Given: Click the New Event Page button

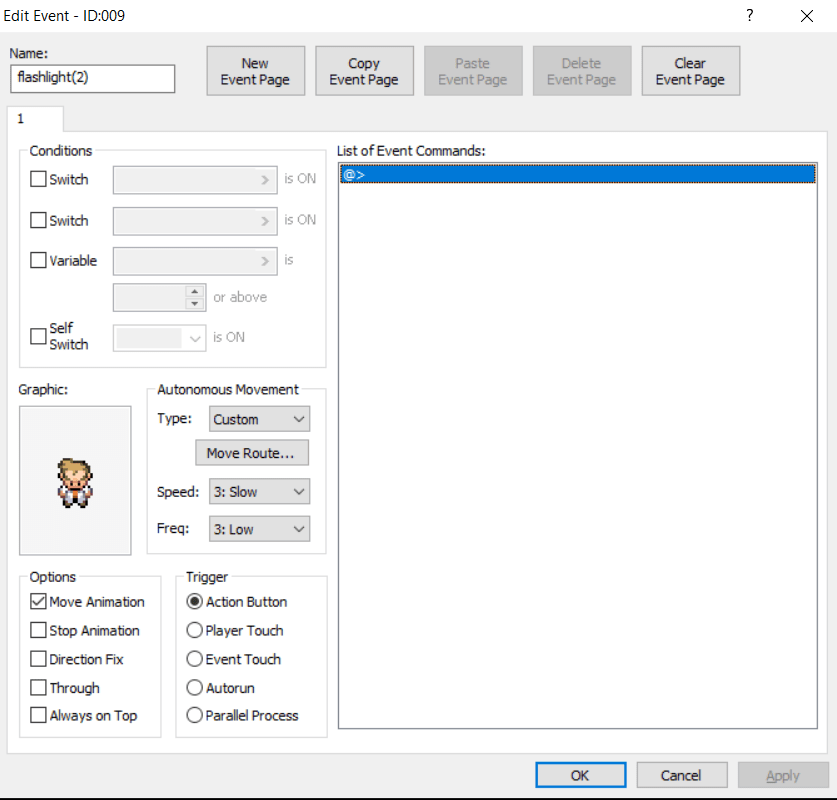Looking at the screenshot, I should coord(255,71).
